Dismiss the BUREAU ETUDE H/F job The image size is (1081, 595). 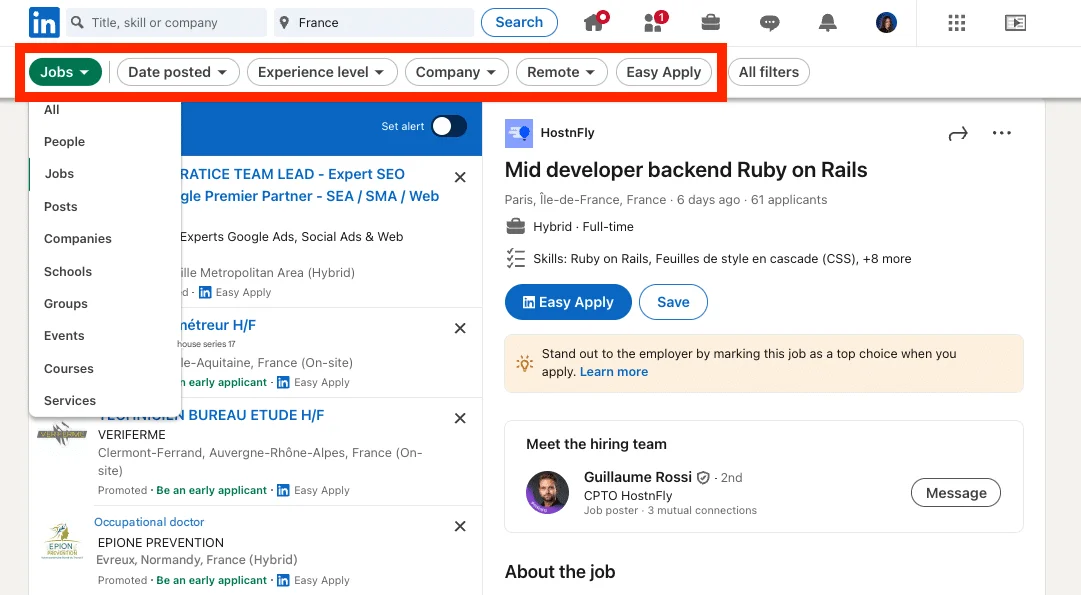click(461, 418)
